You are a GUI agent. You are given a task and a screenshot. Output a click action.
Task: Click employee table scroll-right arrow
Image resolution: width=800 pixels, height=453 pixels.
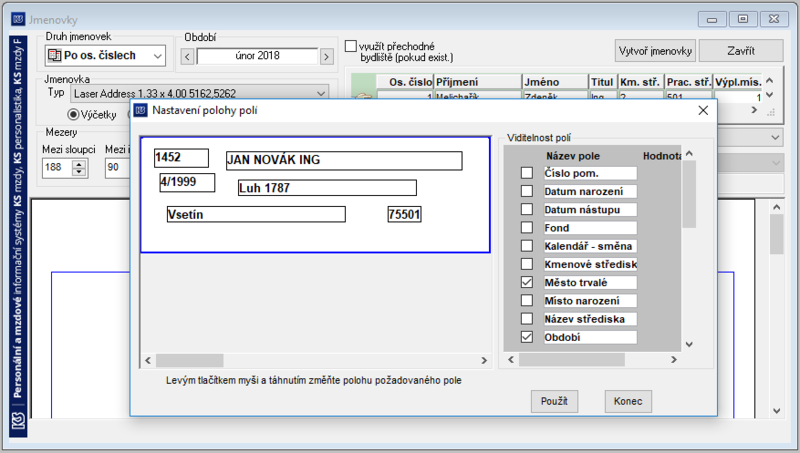click(754, 110)
